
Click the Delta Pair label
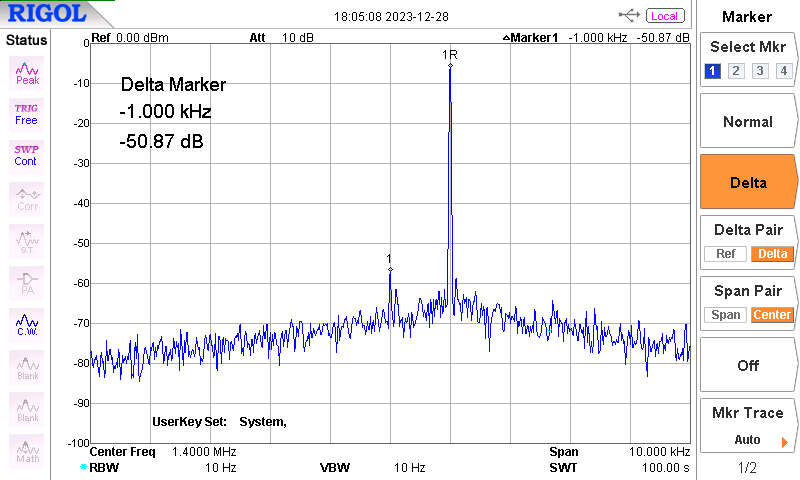(748, 230)
